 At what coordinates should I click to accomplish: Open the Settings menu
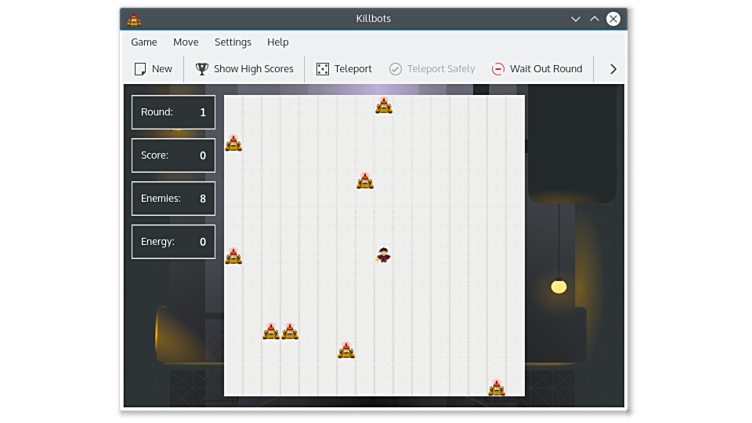pos(233,42)
